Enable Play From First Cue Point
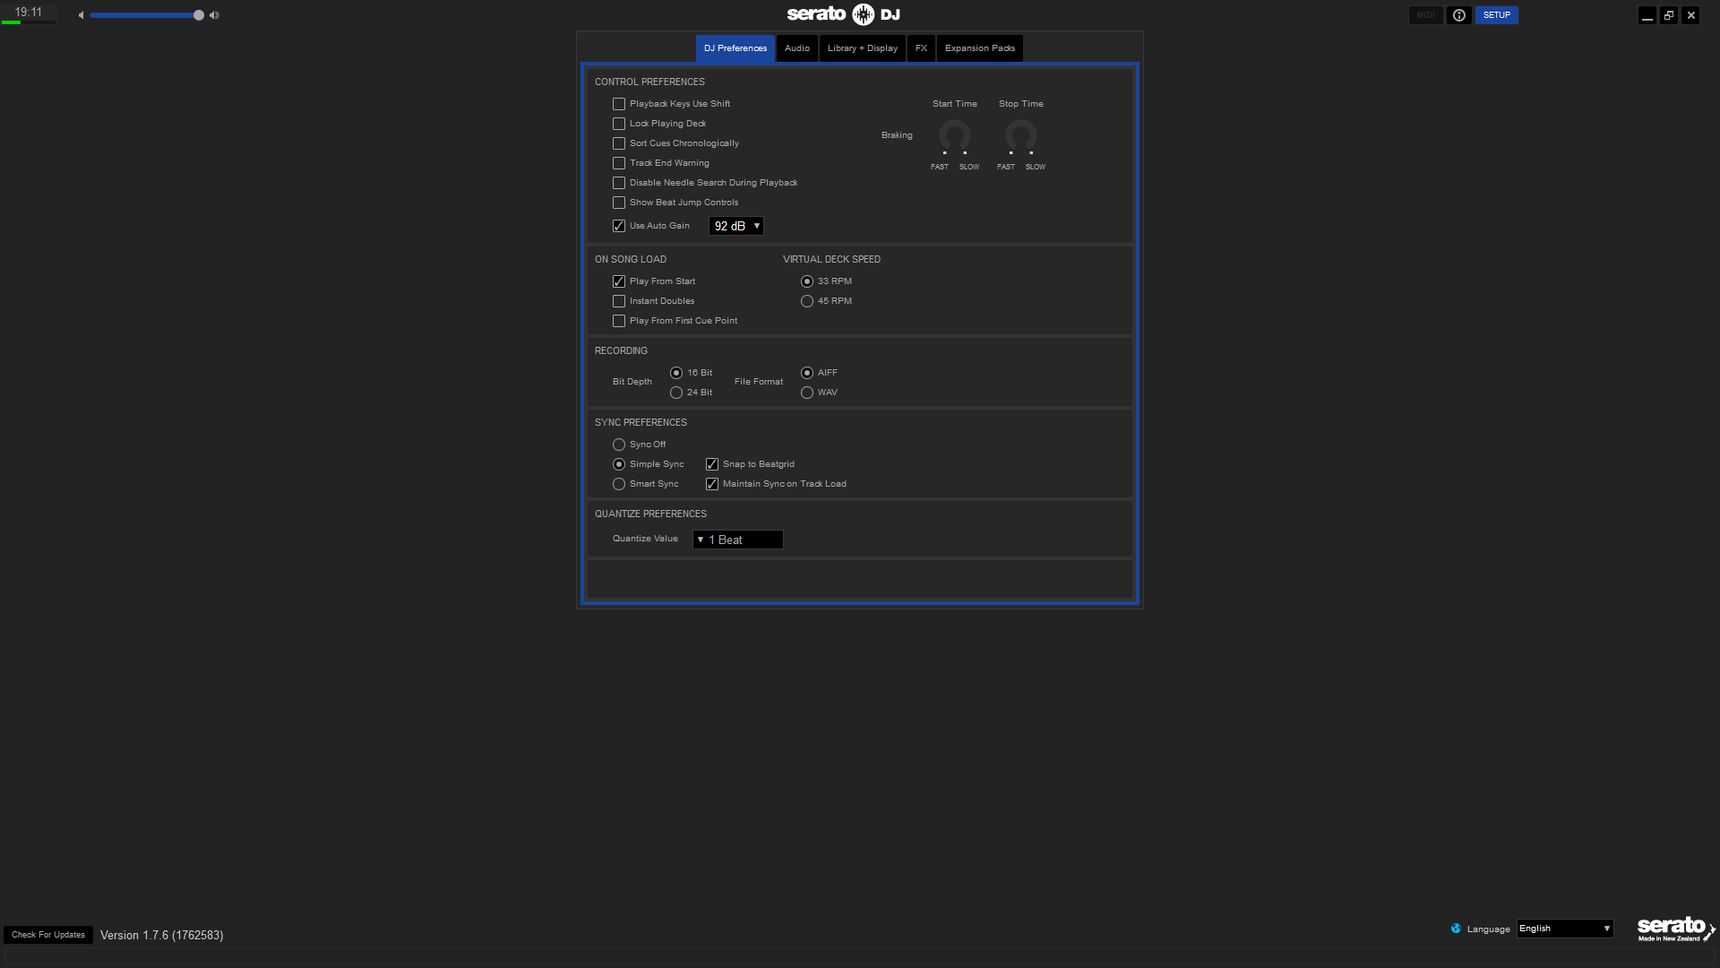 pyautogui.click(x=619, y=321)
